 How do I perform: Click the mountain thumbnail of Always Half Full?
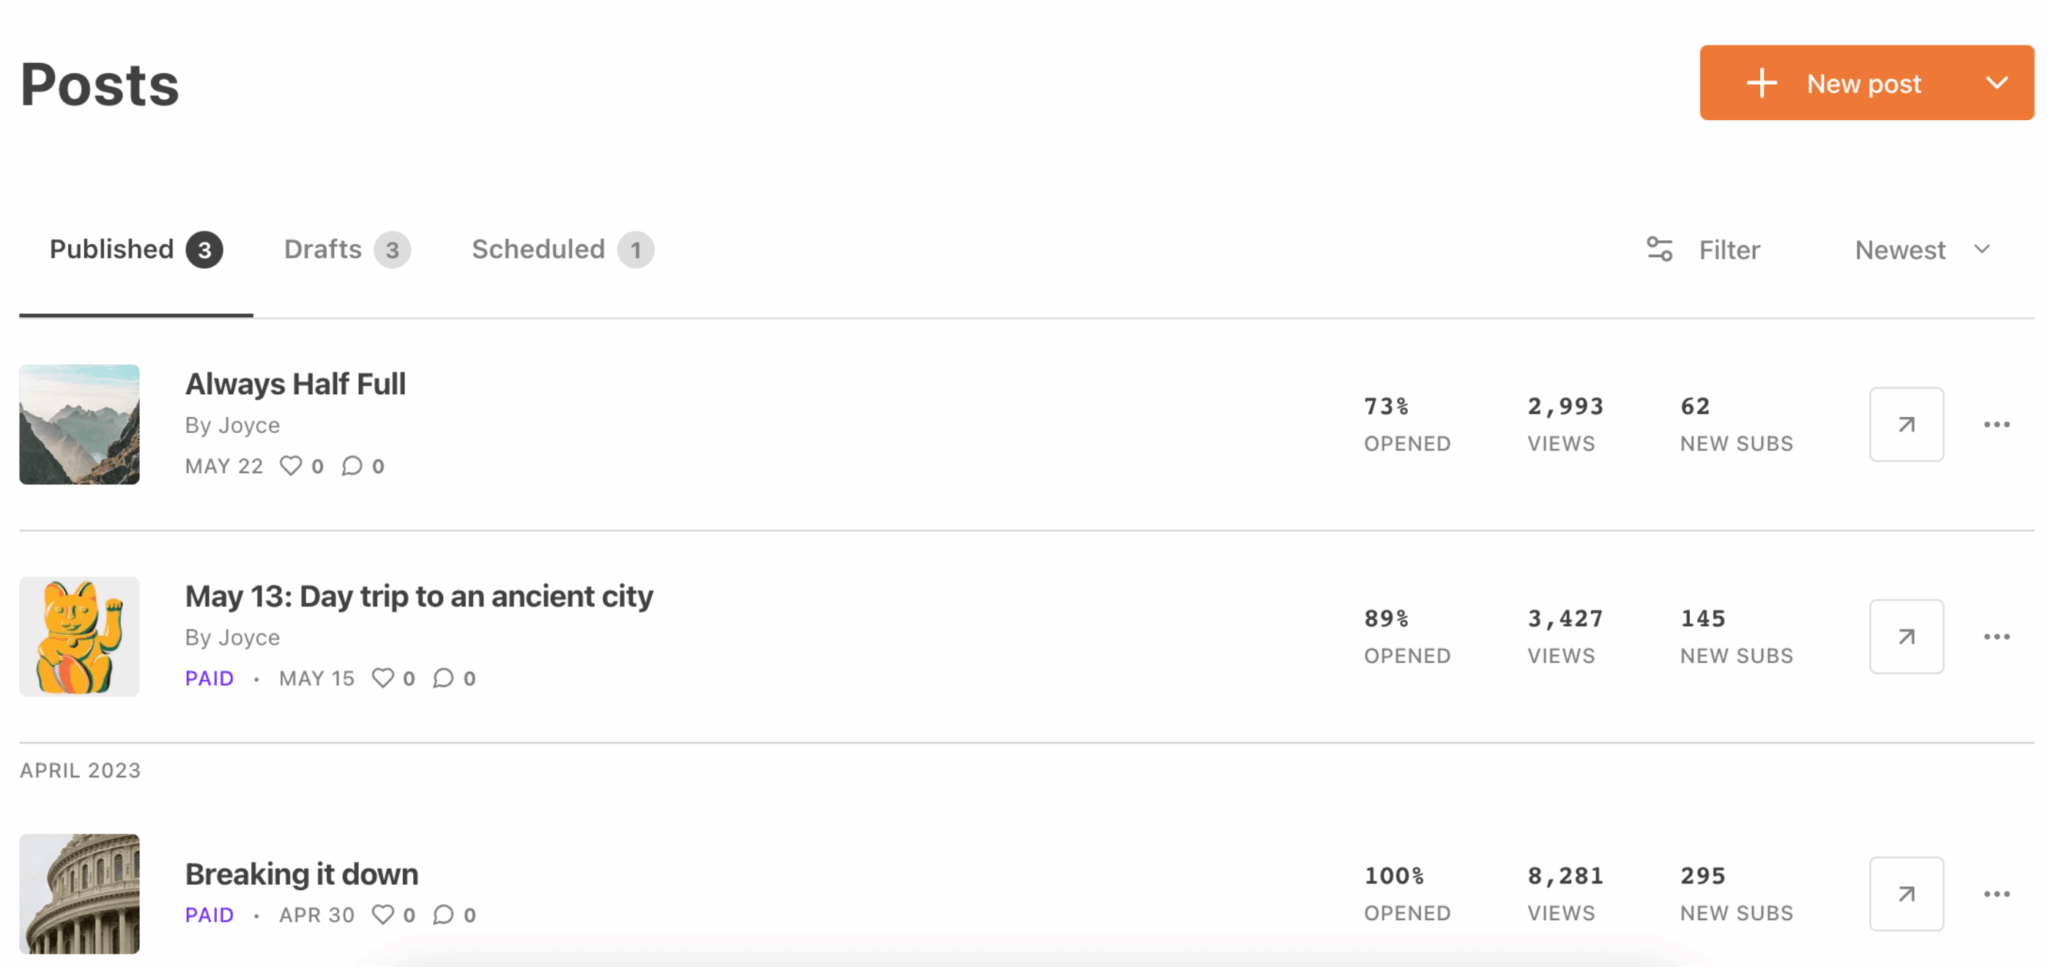[79, 424]
